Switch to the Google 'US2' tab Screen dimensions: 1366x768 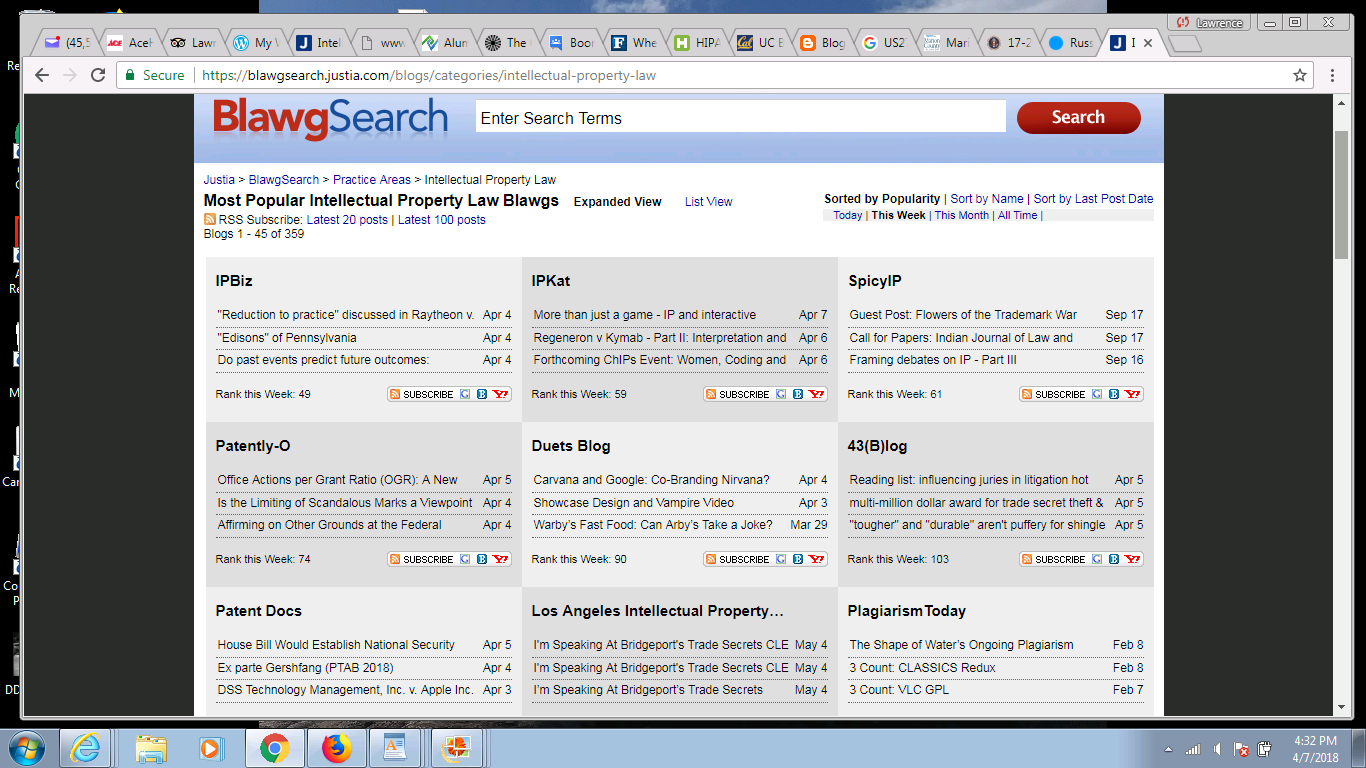coord(884,43)
